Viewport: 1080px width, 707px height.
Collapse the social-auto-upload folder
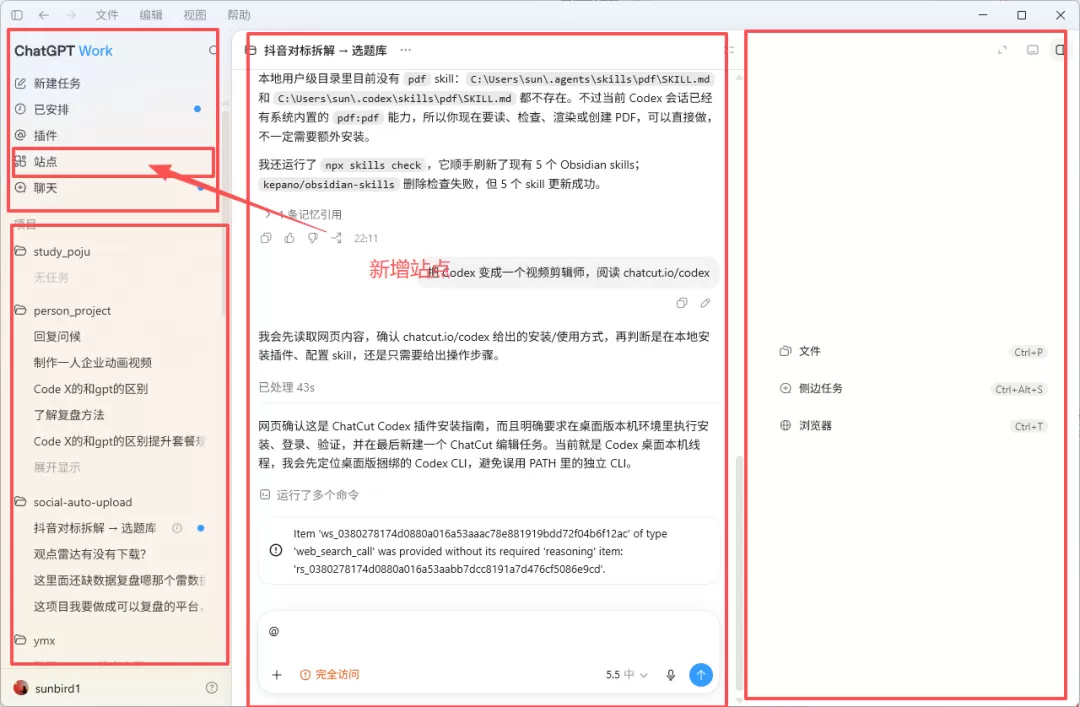[83, 502]
